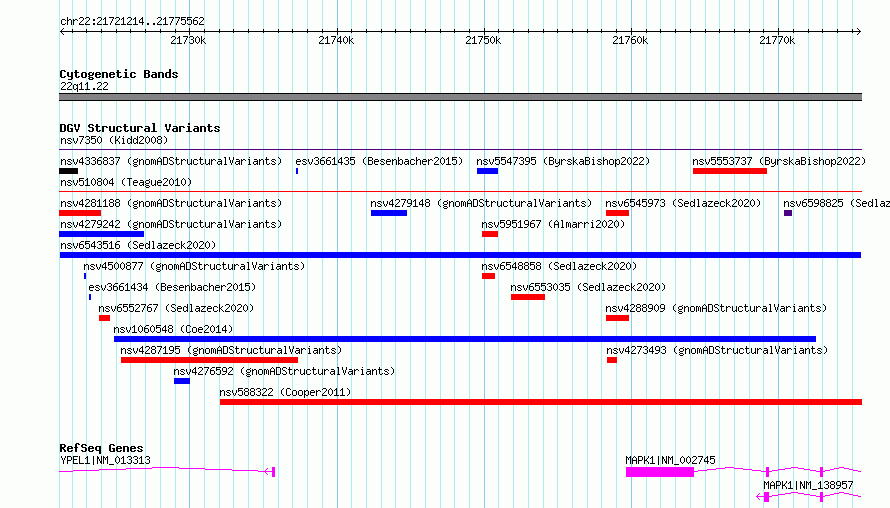Open the nsv510804 (Teague2010) label
Viewport: 890px width, 508px height.
pyautogui.click(x=126, y=182)
